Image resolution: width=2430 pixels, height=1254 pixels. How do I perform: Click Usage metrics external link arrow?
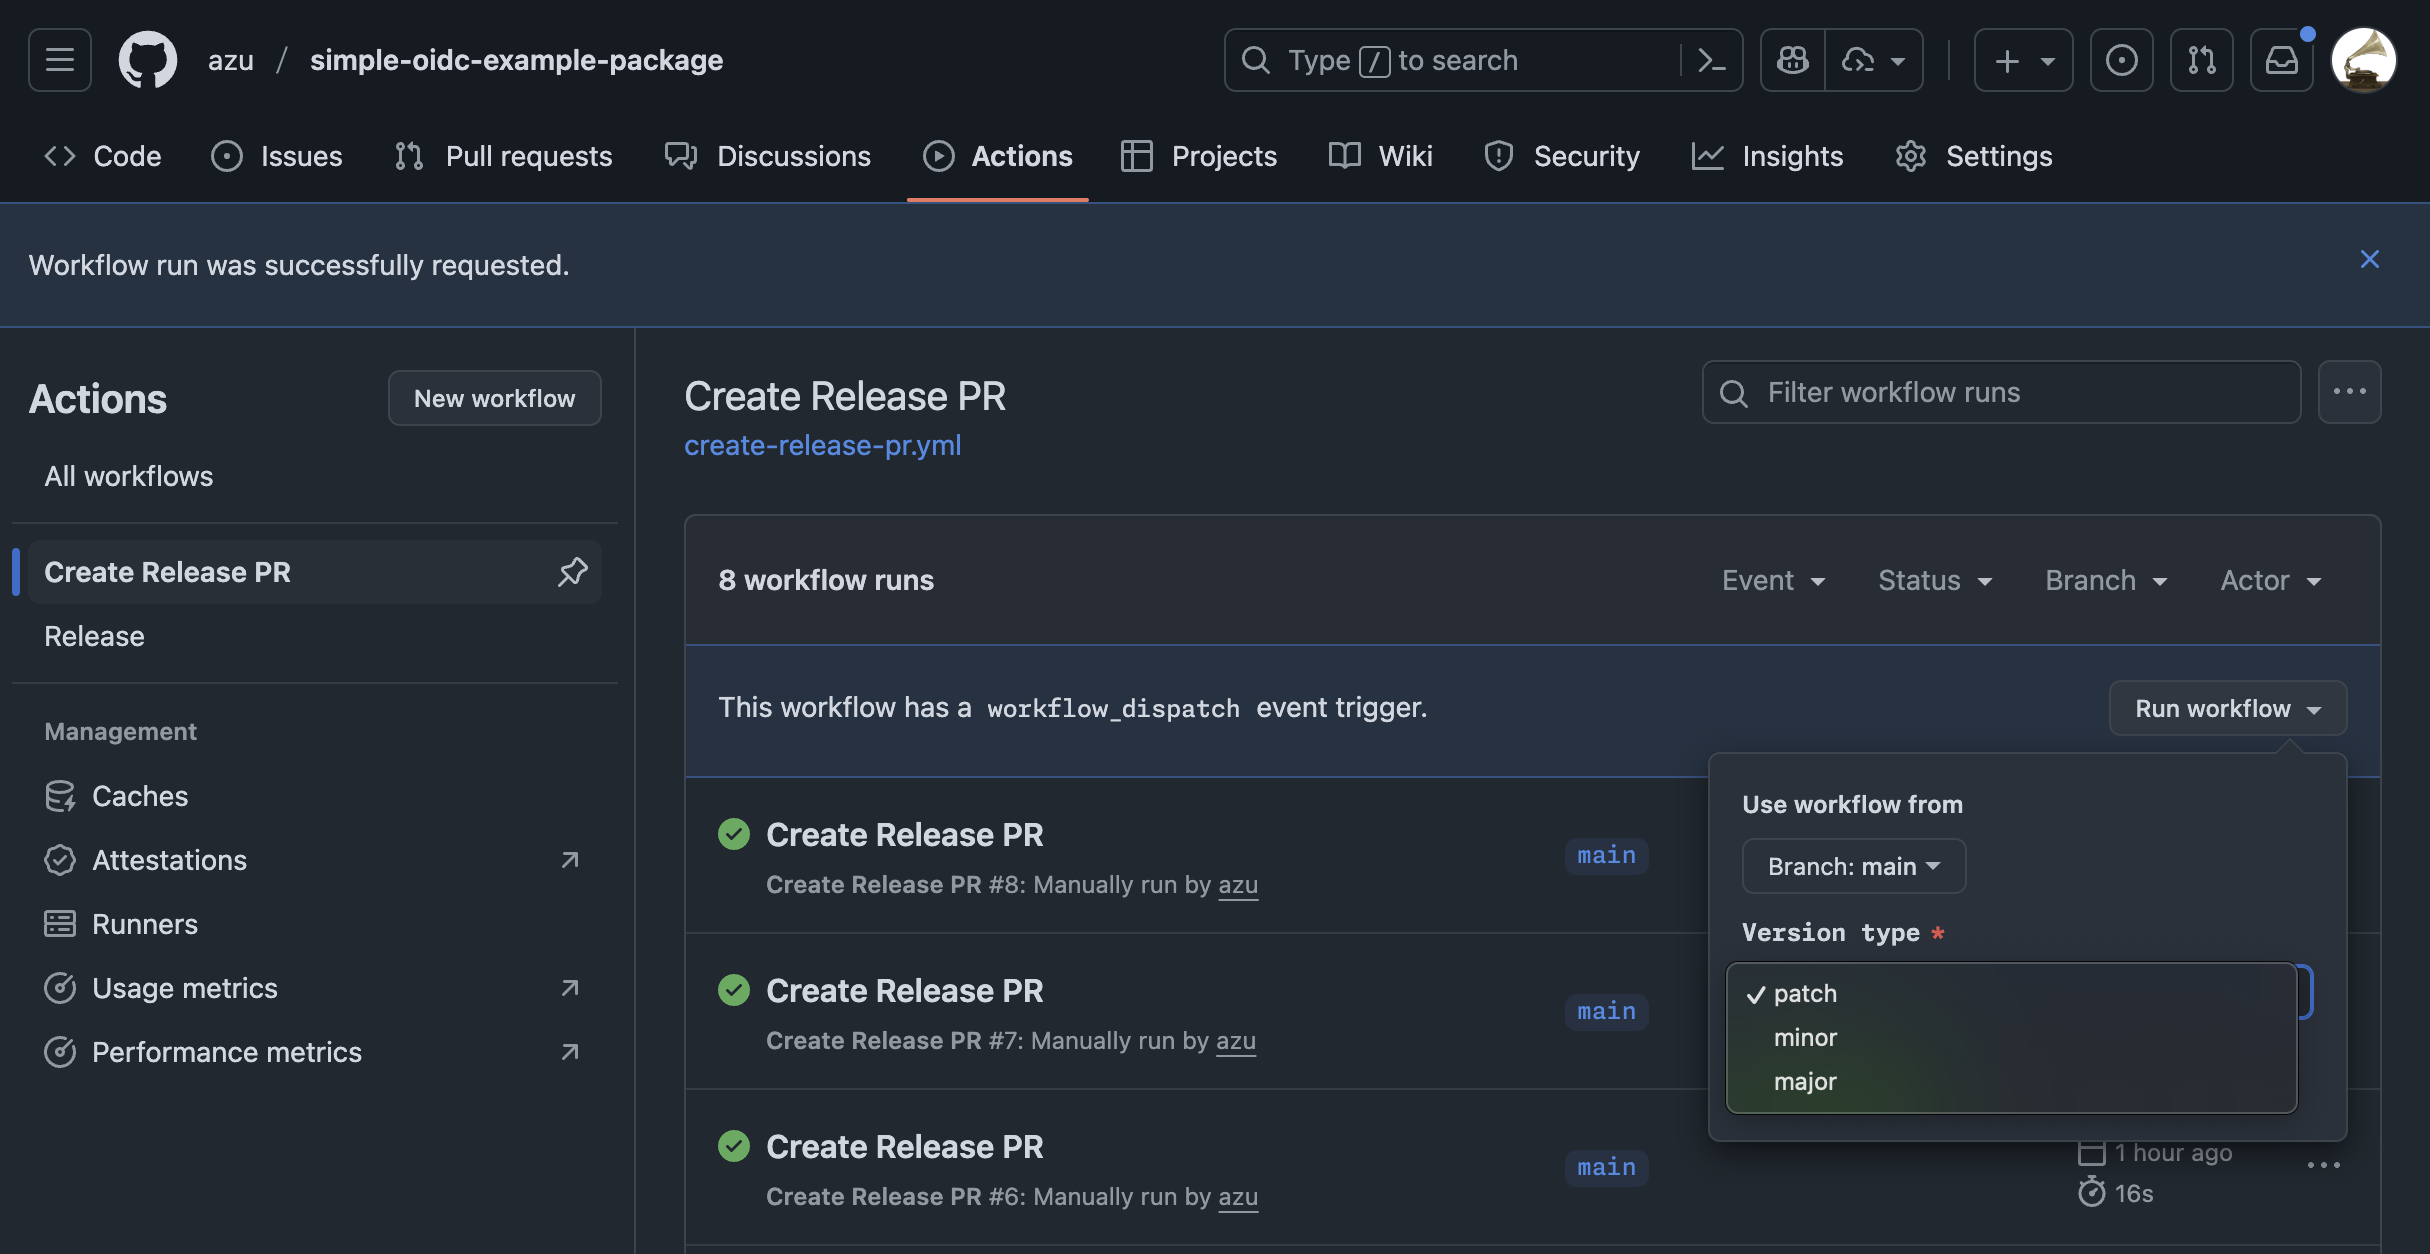click(x=570, y=988)
